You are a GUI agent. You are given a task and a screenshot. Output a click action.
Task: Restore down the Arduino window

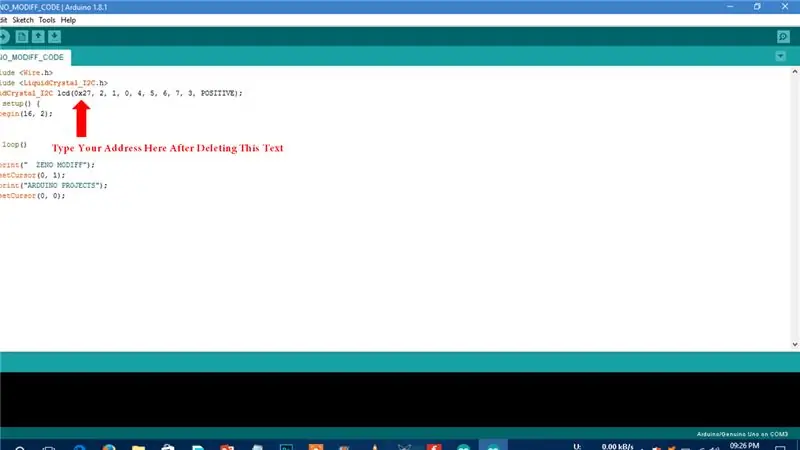coord(757,7)
